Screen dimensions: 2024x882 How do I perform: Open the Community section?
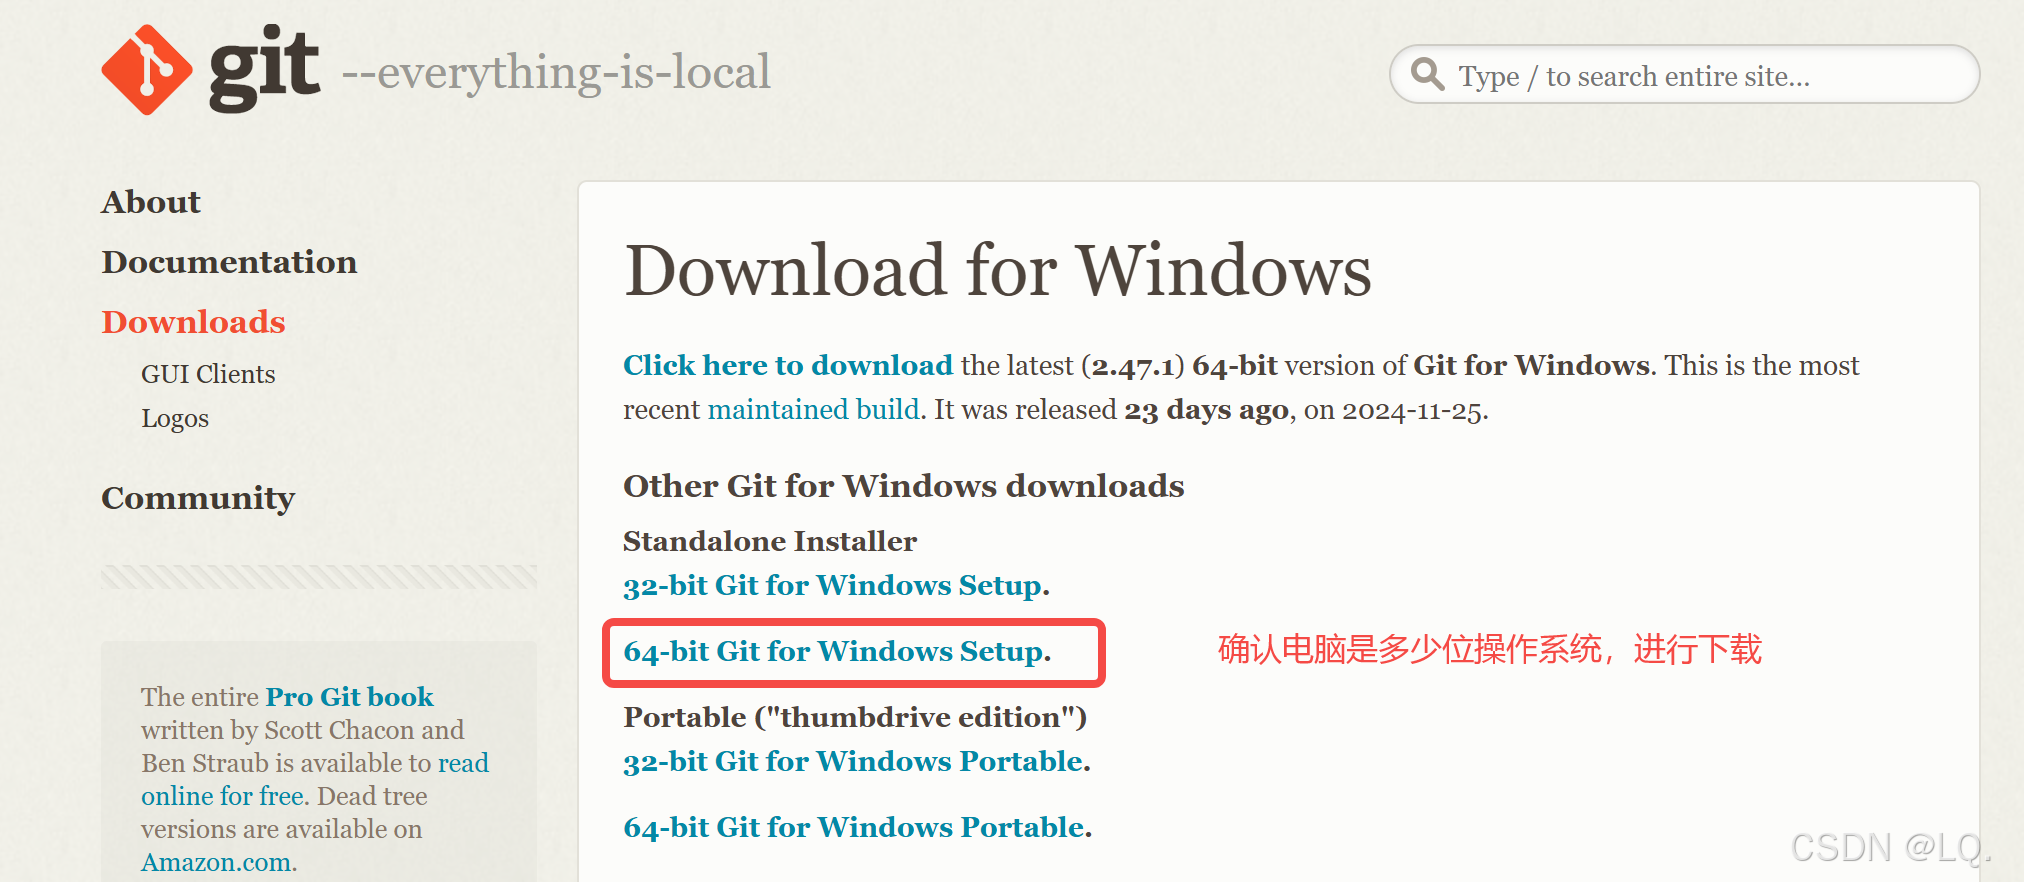click(198, 498)
